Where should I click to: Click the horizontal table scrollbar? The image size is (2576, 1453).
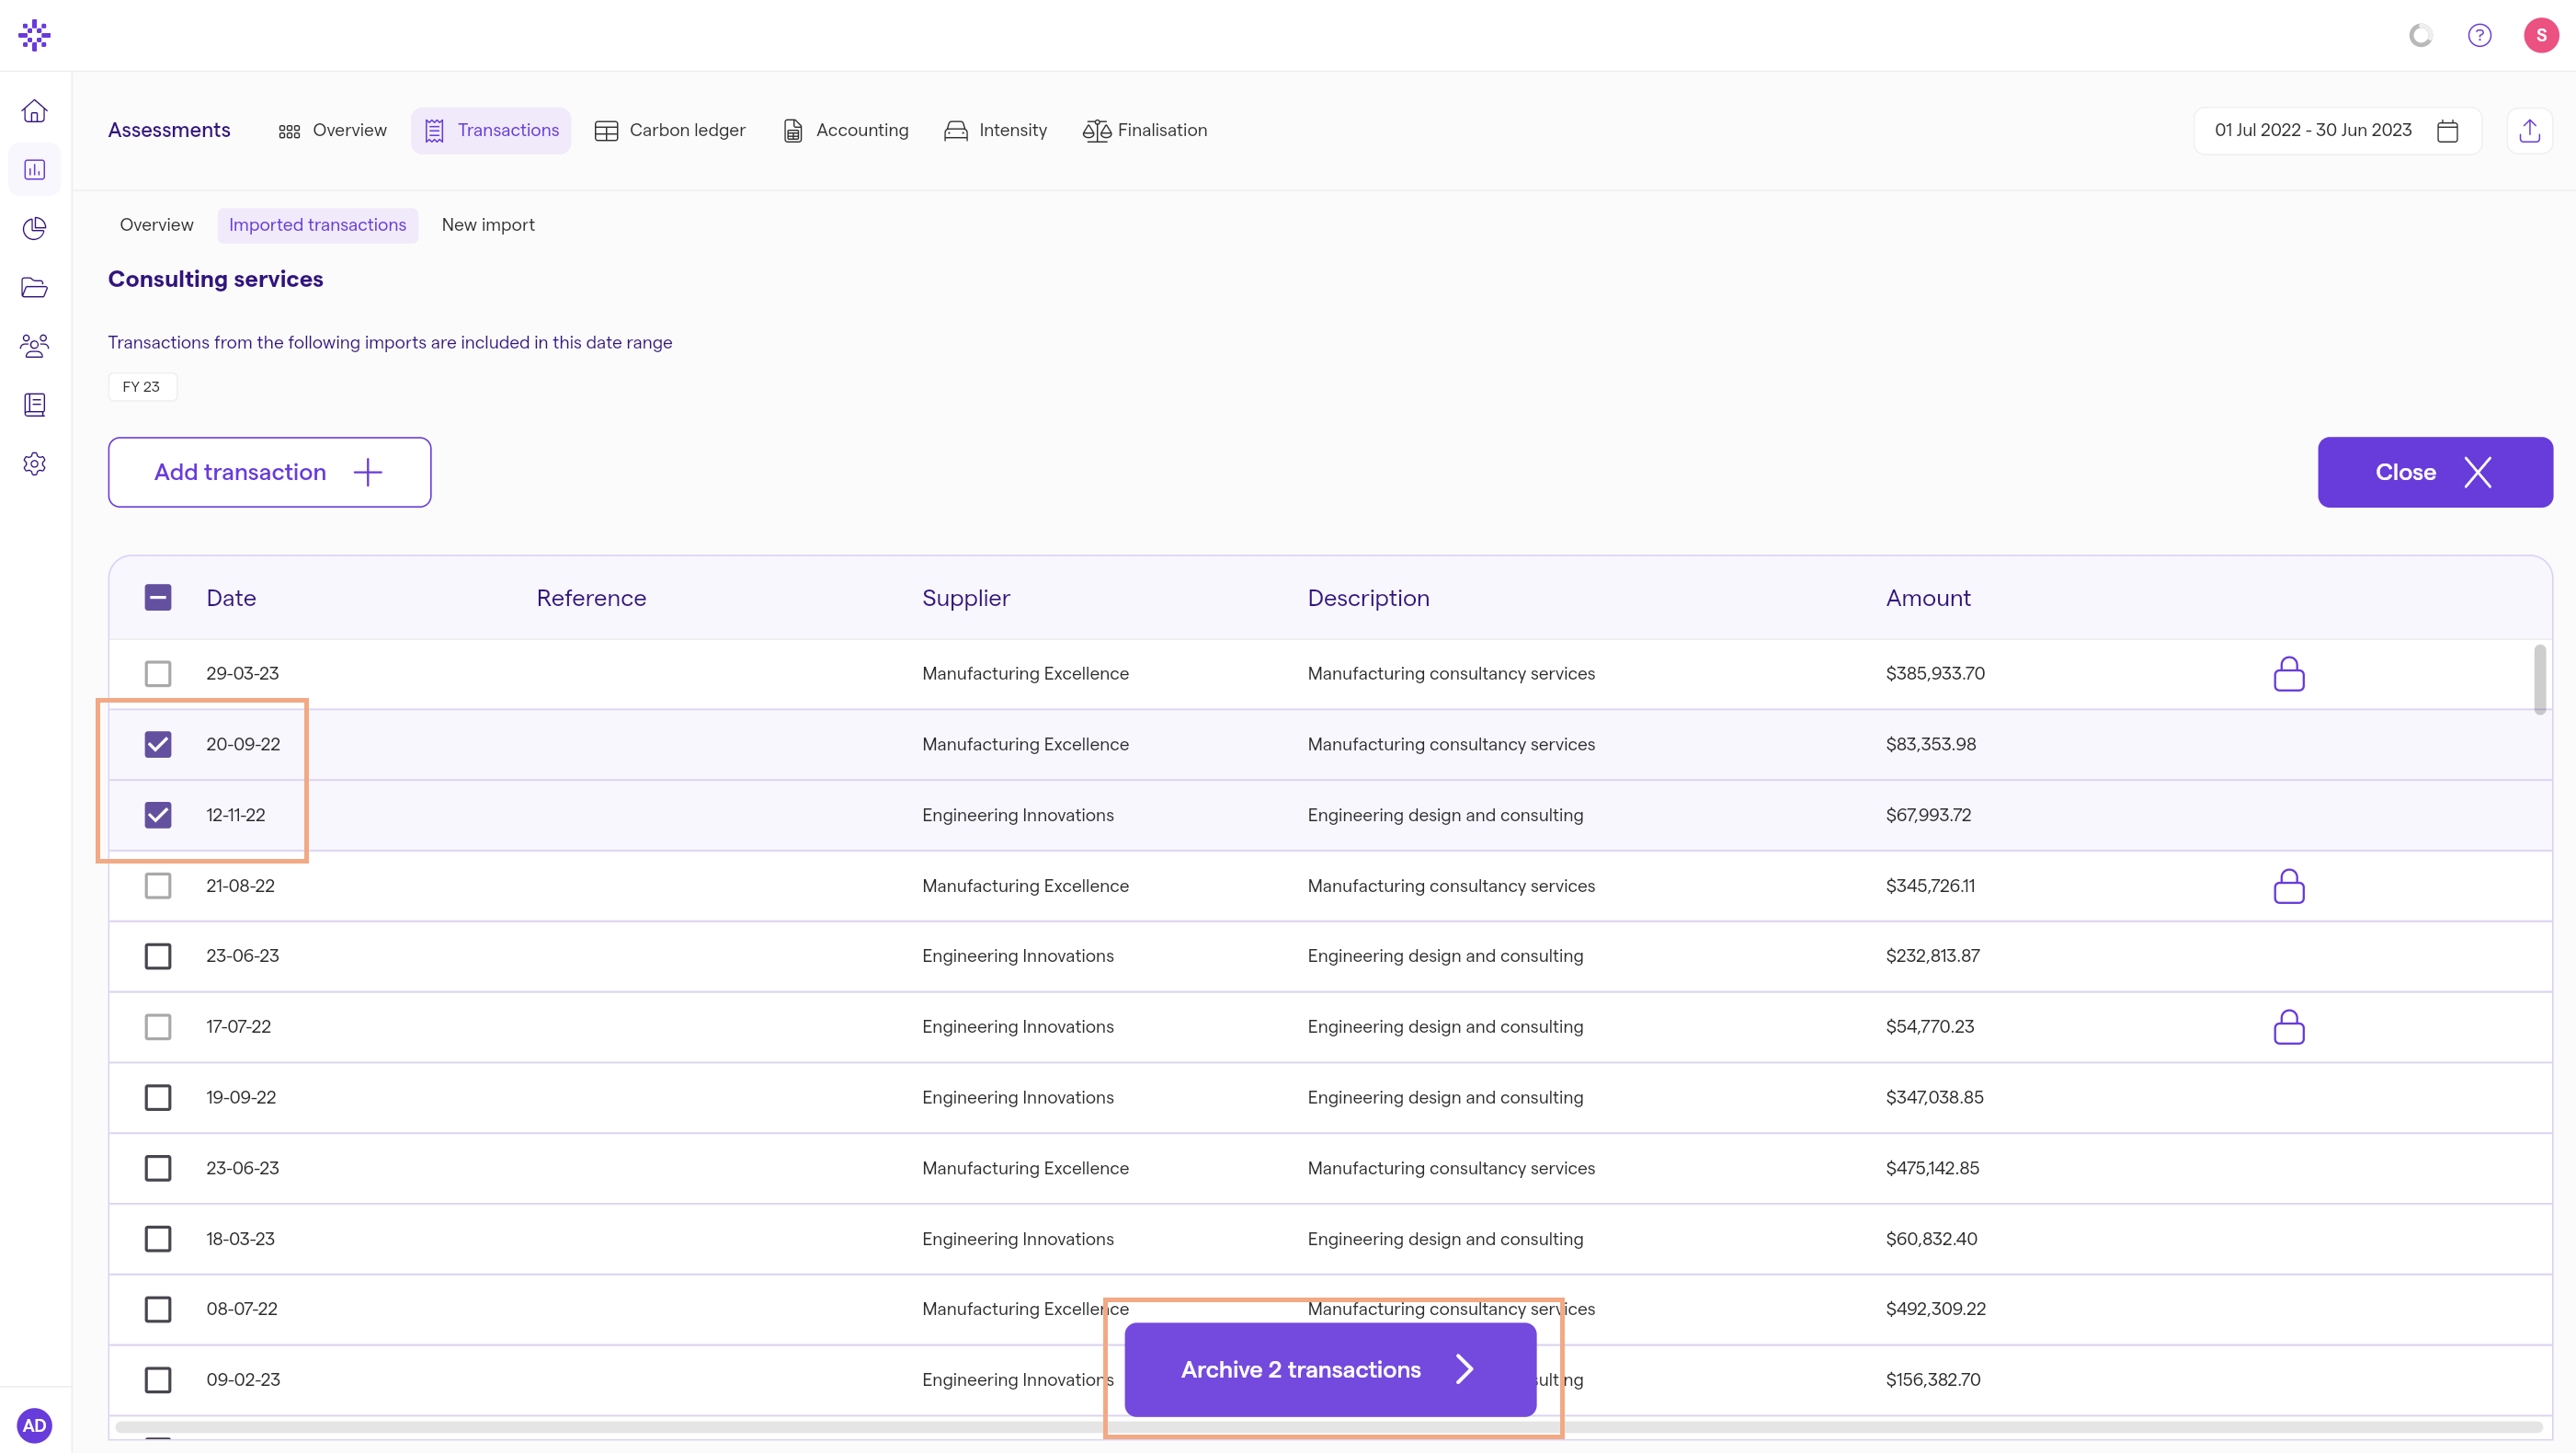click(1329, 1427)
